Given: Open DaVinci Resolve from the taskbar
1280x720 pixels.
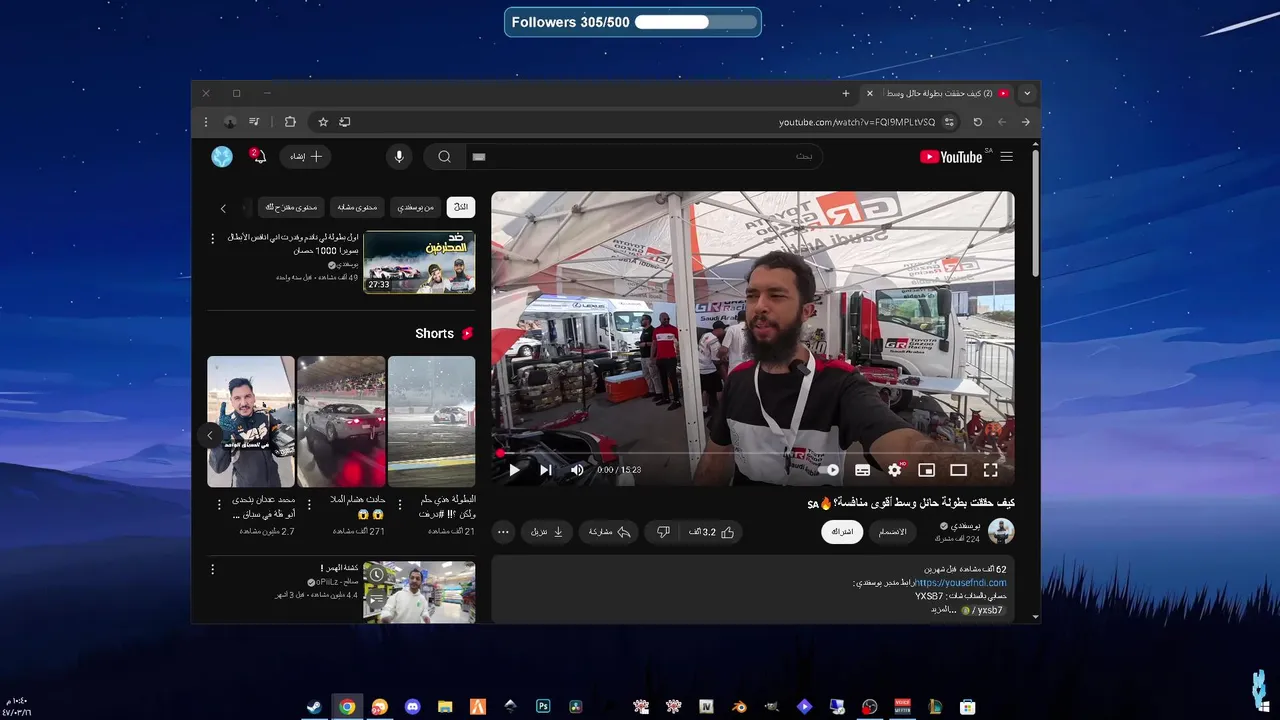Looking at the screenshot, I should tap(576, 707).
